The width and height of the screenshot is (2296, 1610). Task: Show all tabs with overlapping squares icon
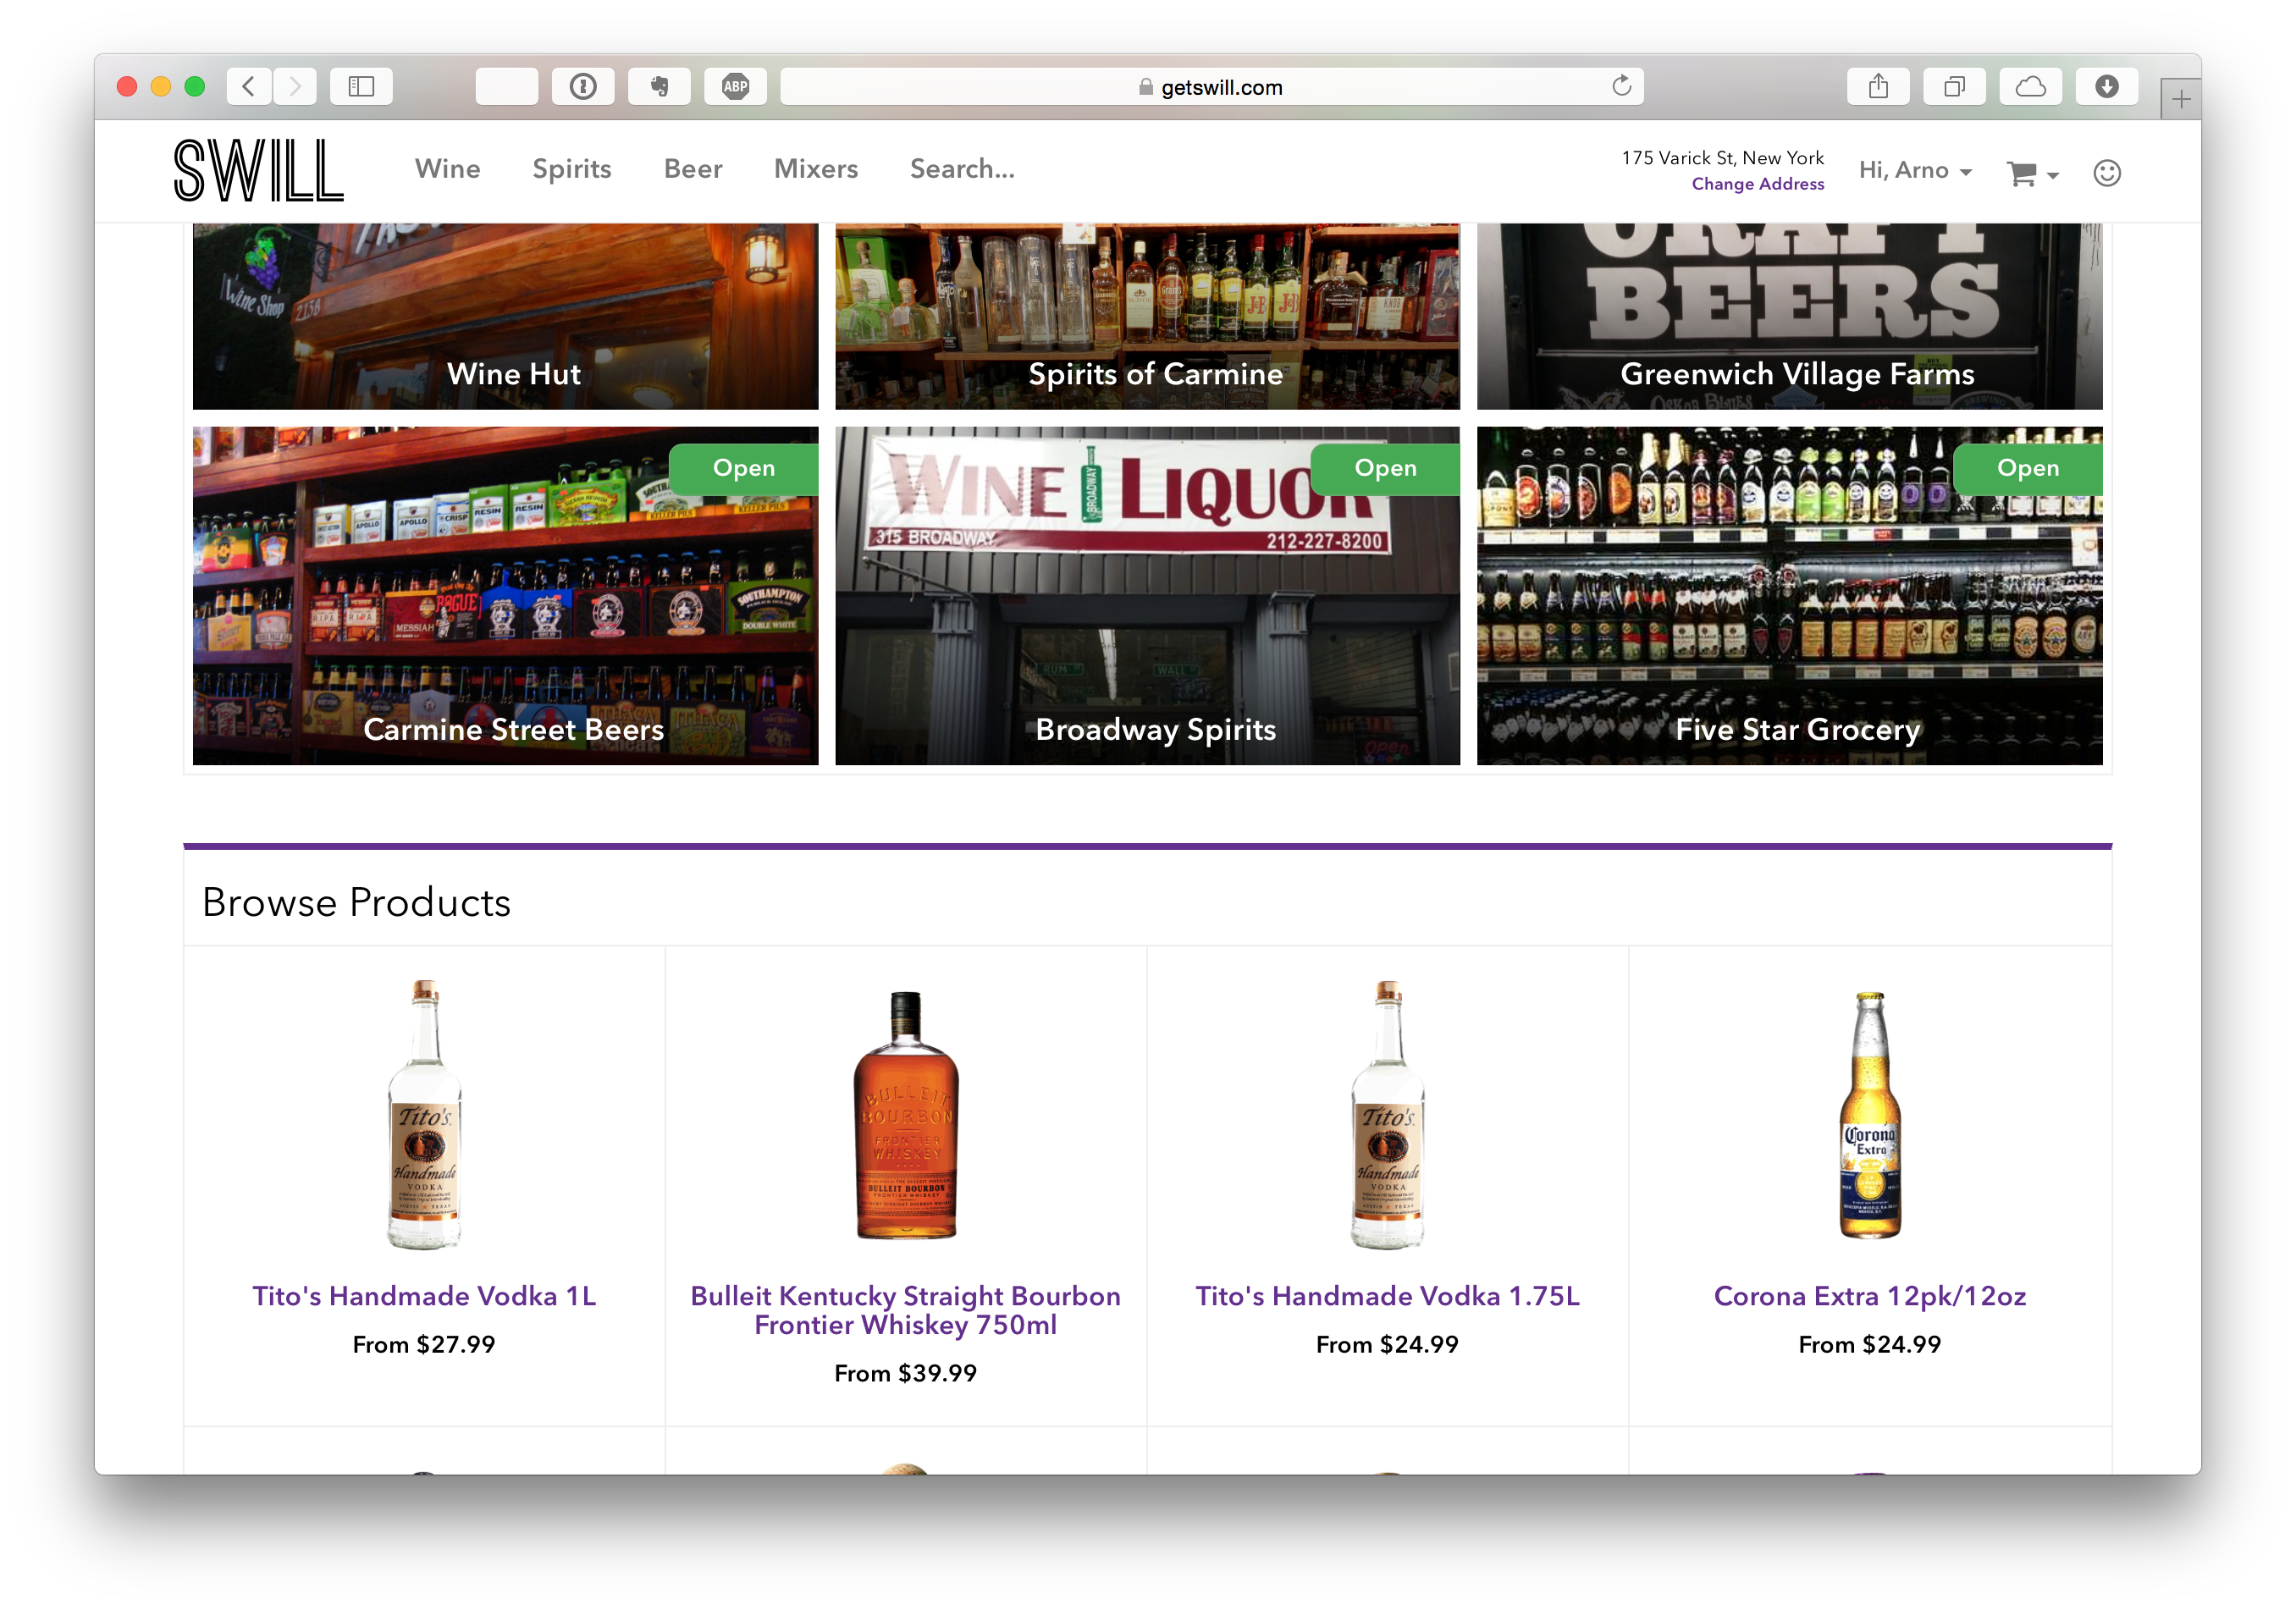[1954, 87]
